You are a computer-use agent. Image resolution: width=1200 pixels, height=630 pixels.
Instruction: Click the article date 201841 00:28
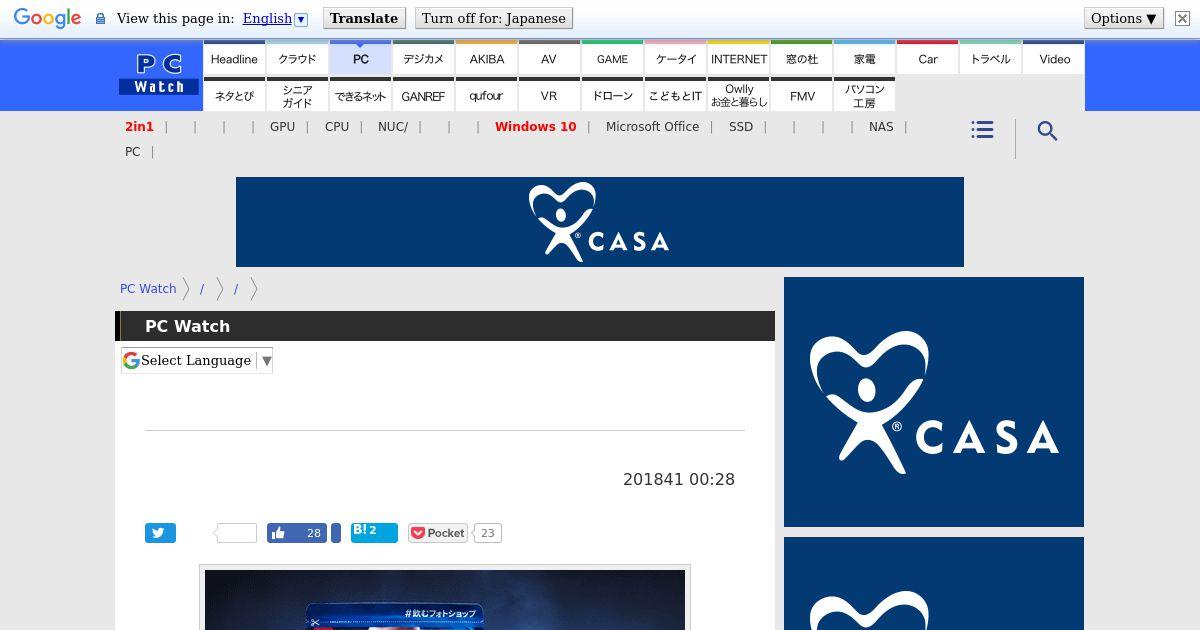pos(679,479)
